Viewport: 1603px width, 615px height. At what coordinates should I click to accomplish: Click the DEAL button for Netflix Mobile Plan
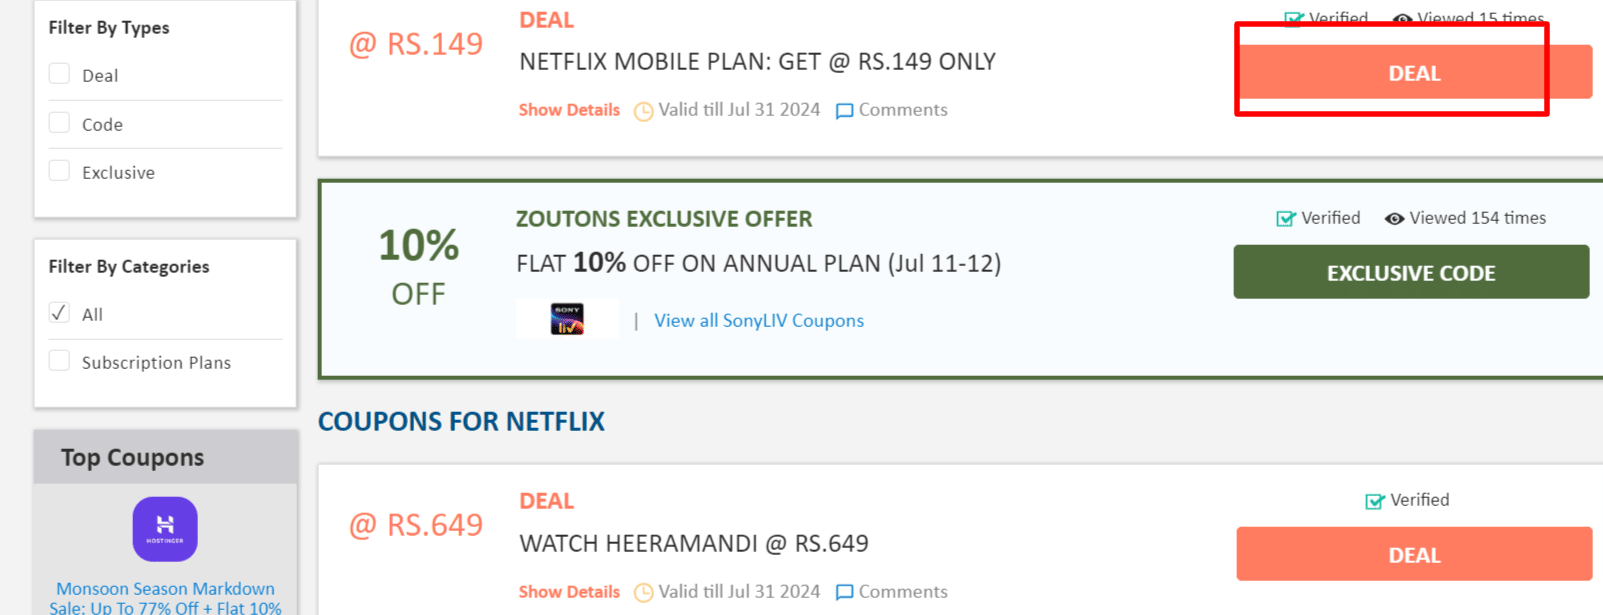click(1413, 72)
